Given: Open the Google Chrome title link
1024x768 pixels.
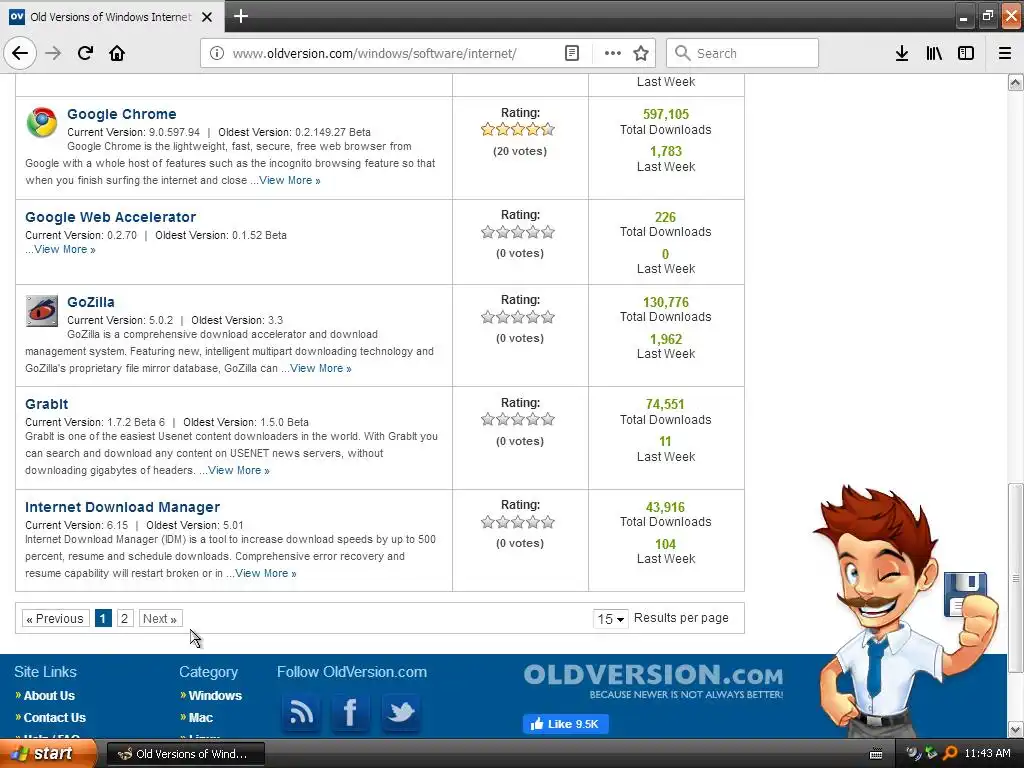Looking at the screenshot, I should [121, 114].
